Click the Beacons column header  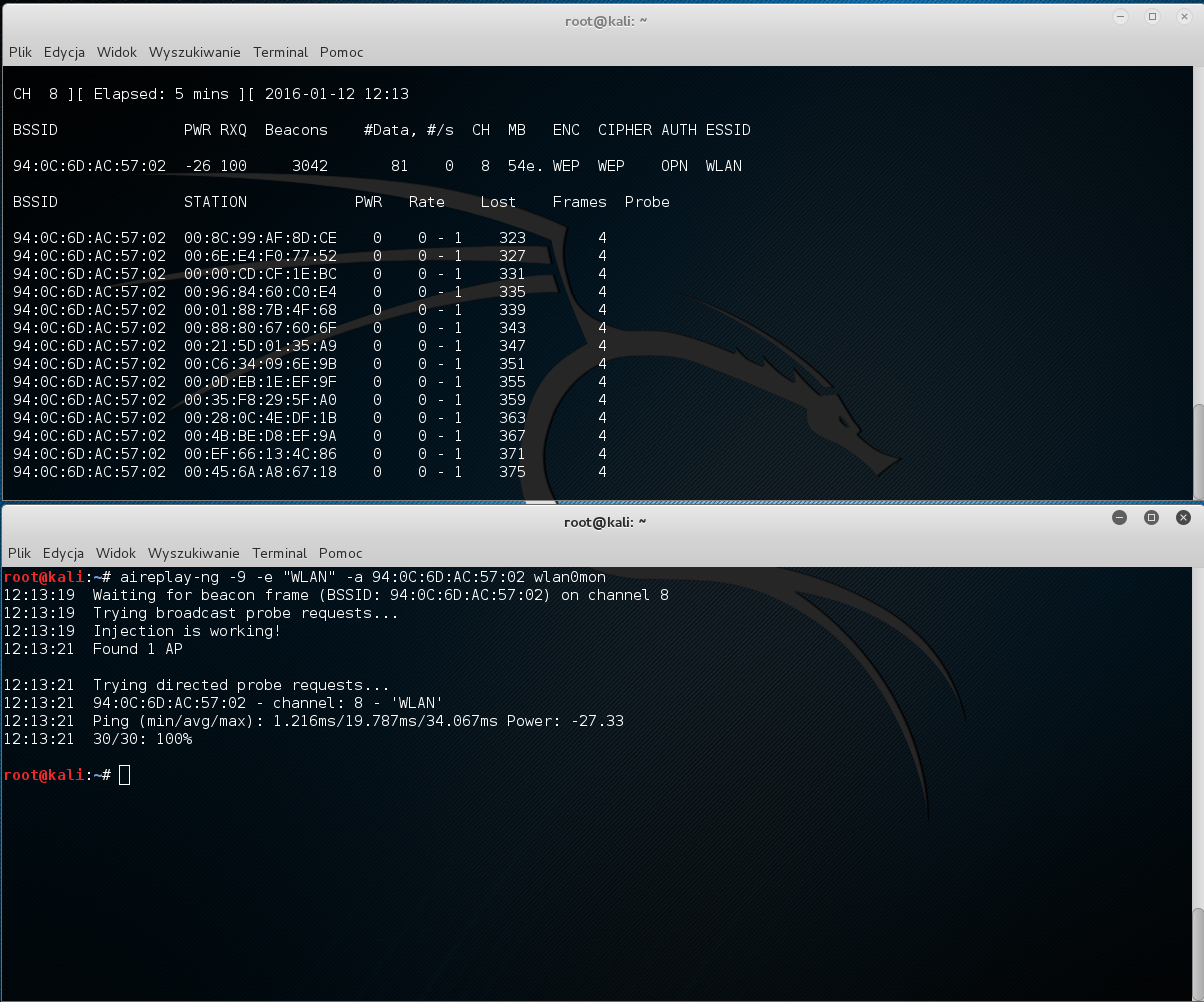click(296, 130)
